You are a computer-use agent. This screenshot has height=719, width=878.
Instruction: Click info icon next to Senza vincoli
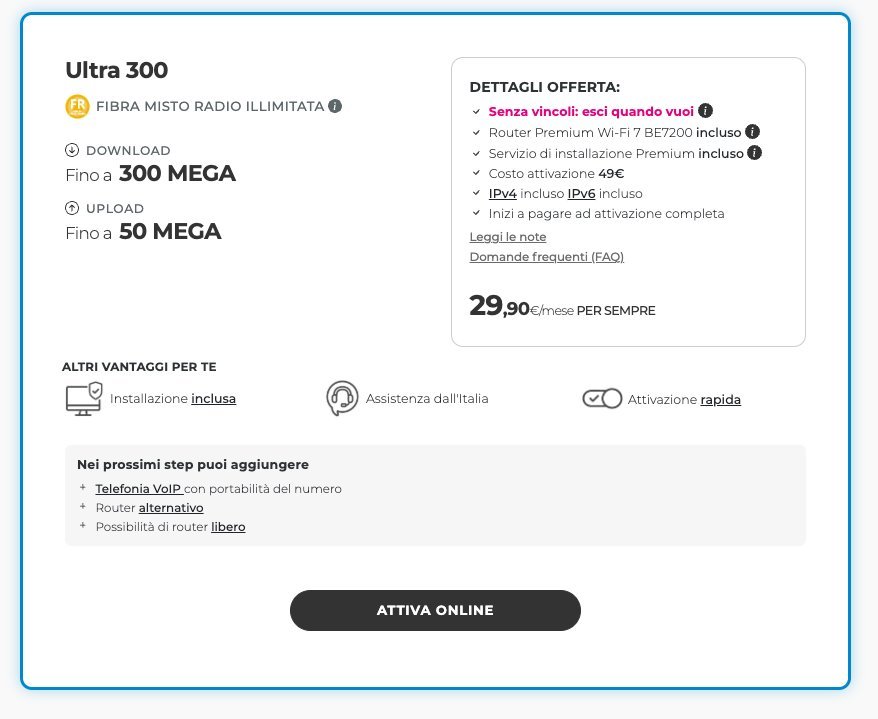(706, 110)
